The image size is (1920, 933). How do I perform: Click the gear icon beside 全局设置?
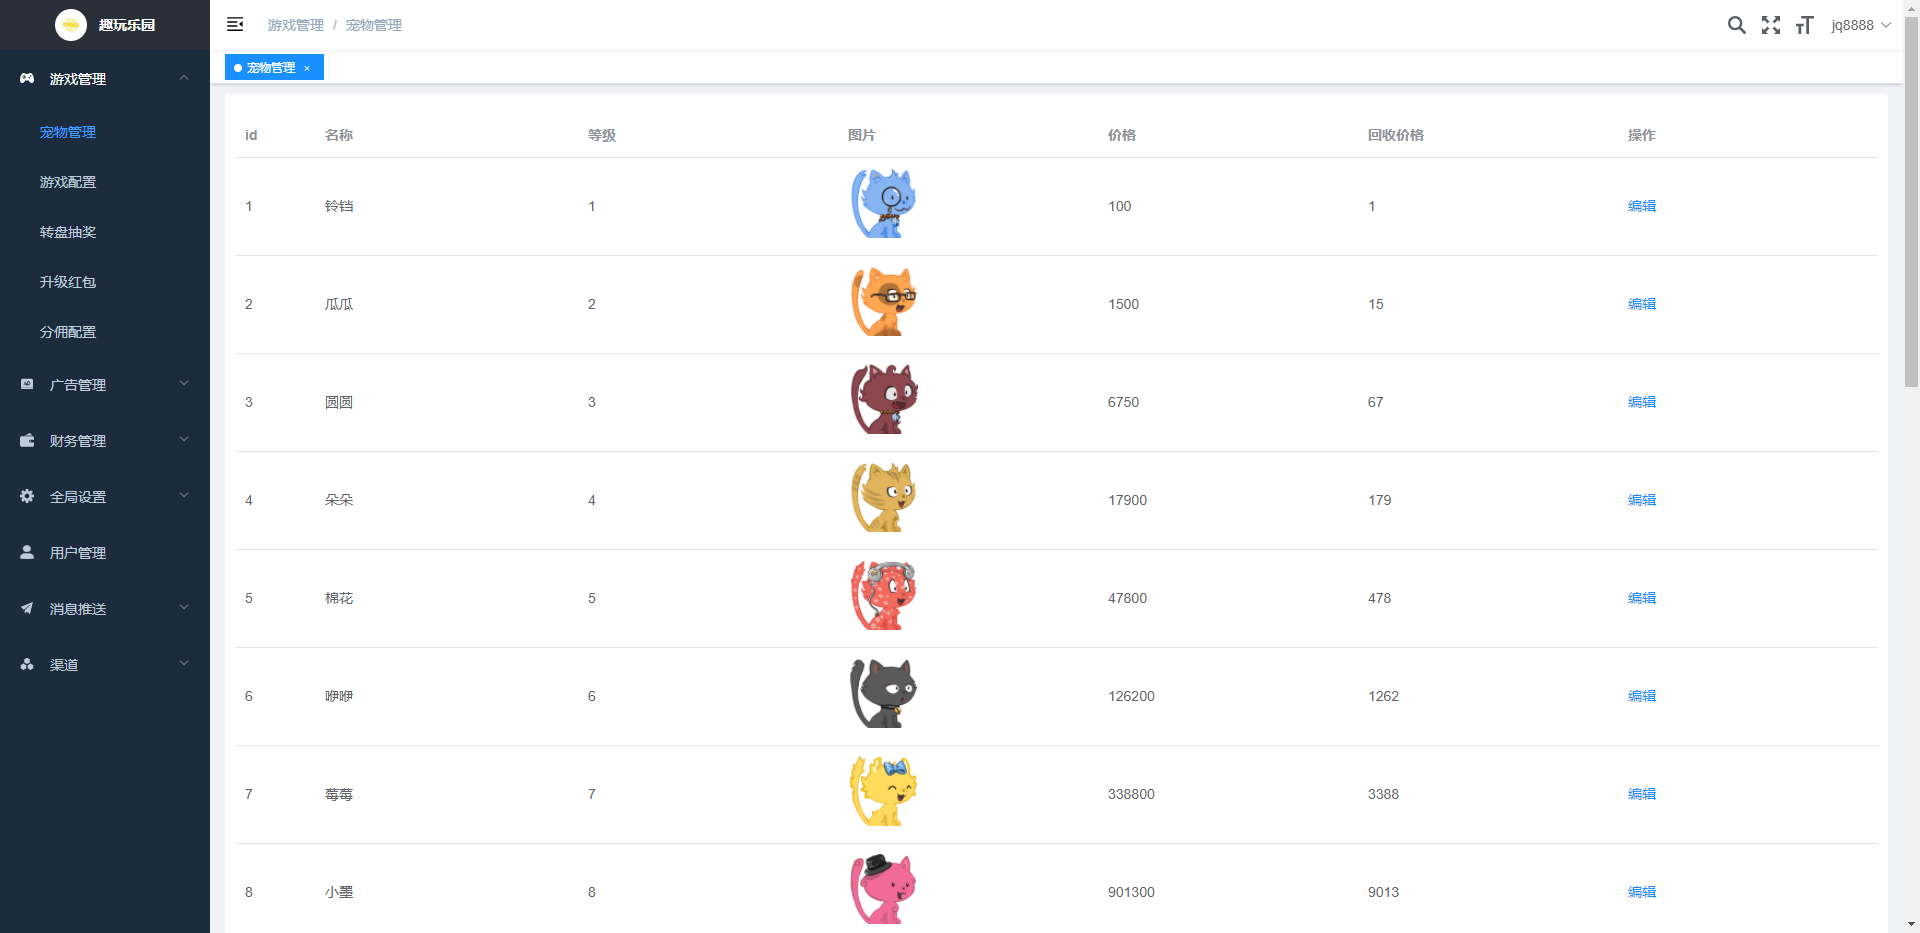point(27,496)
